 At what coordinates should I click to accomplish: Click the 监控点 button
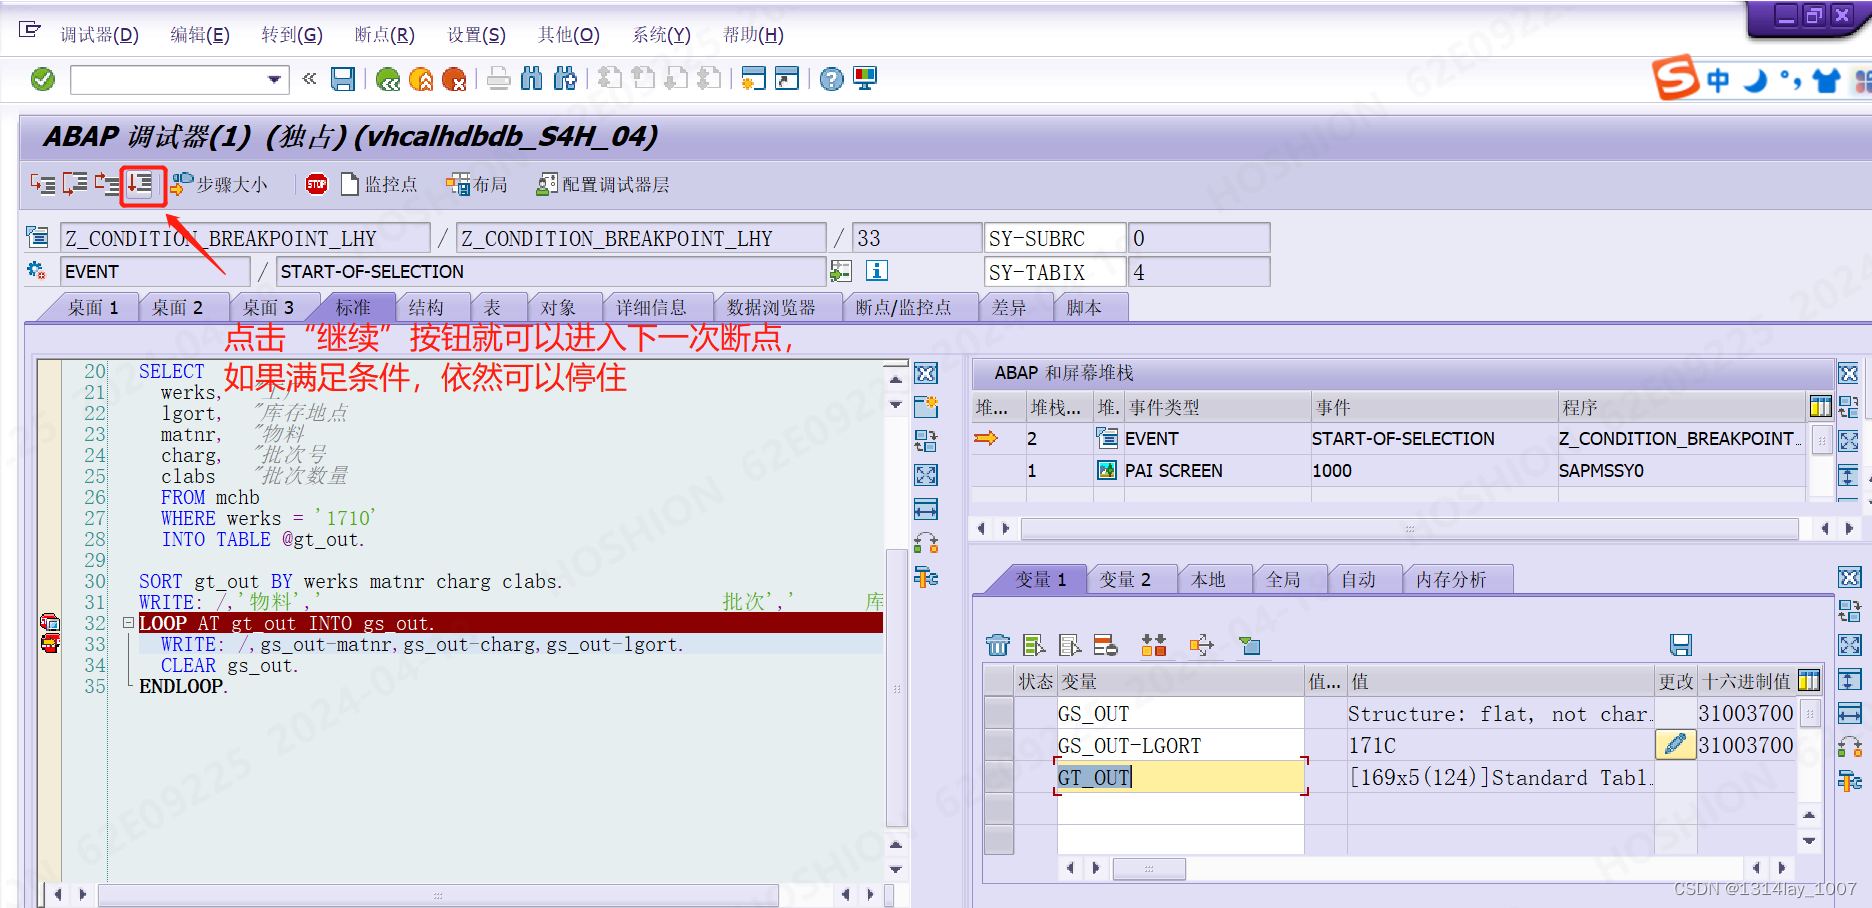pos(379,184)
